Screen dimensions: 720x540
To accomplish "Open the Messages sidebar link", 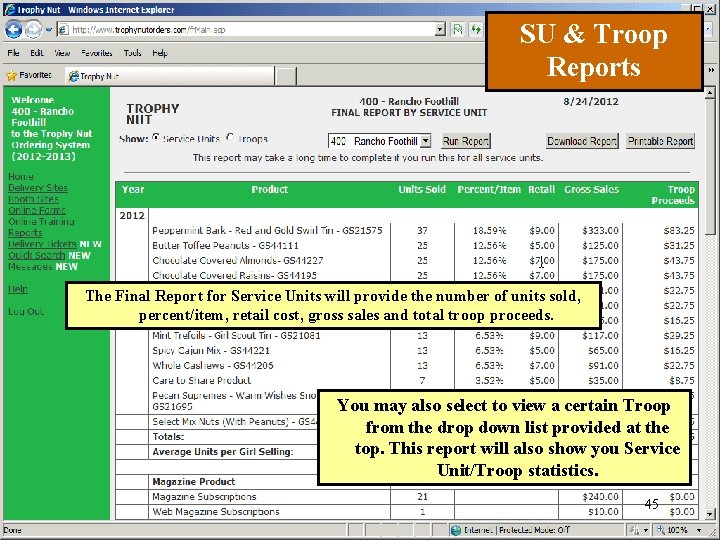I will pyautogui.click(x=30, y=266).
